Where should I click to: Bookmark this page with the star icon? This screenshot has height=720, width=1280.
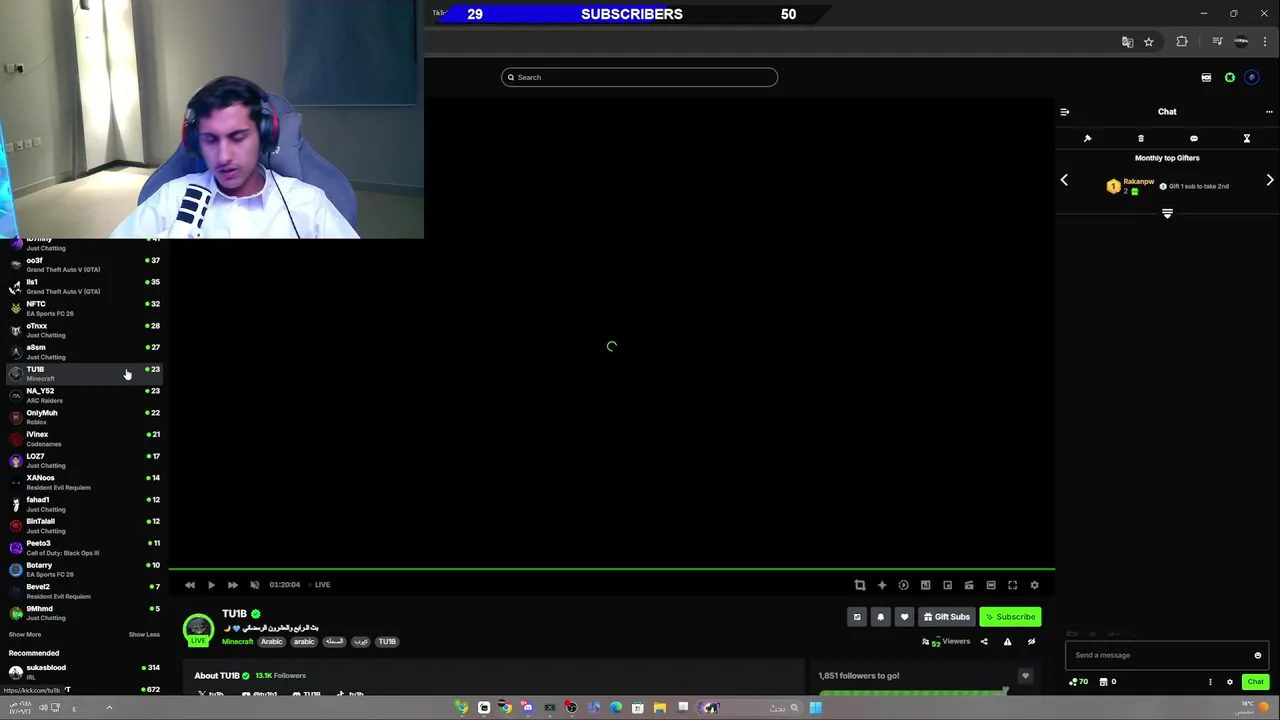1149,42
